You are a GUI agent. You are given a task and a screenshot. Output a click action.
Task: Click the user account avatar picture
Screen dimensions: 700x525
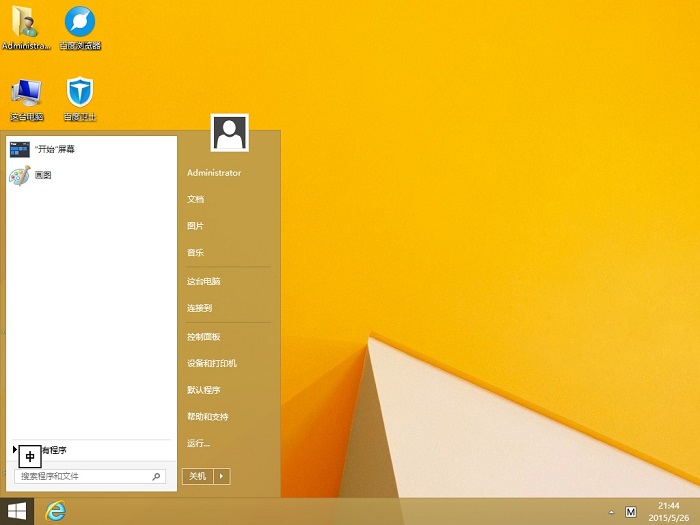[230, 132]
